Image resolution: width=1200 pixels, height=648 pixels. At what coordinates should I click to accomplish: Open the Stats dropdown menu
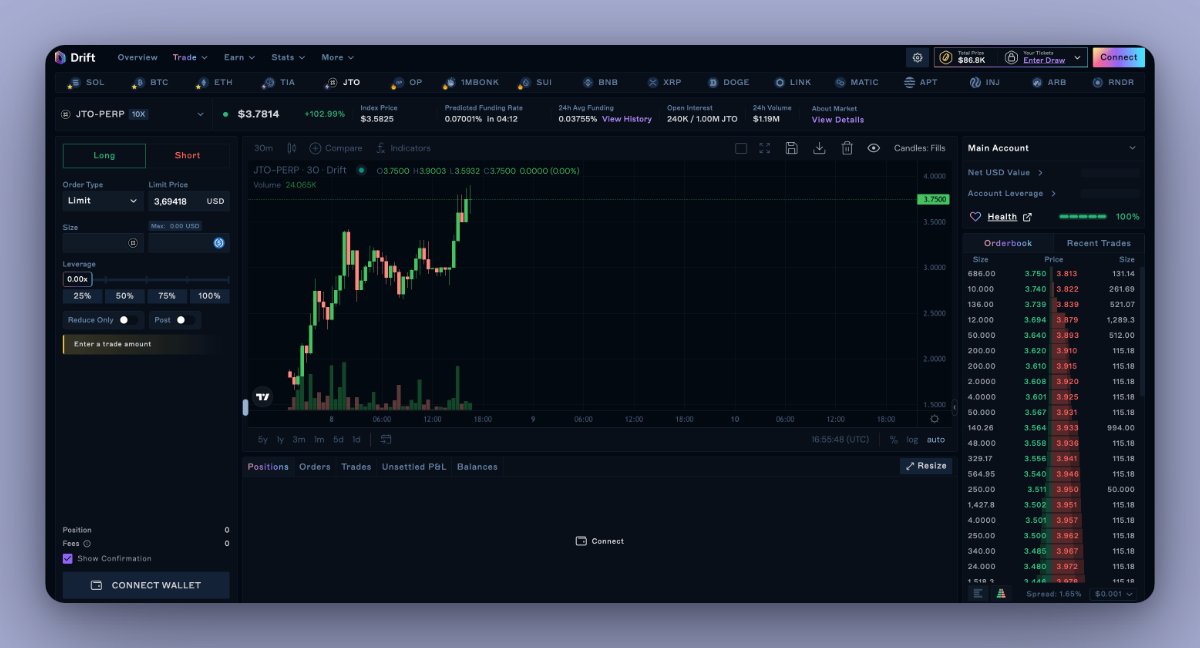click(x=288, y=57)
